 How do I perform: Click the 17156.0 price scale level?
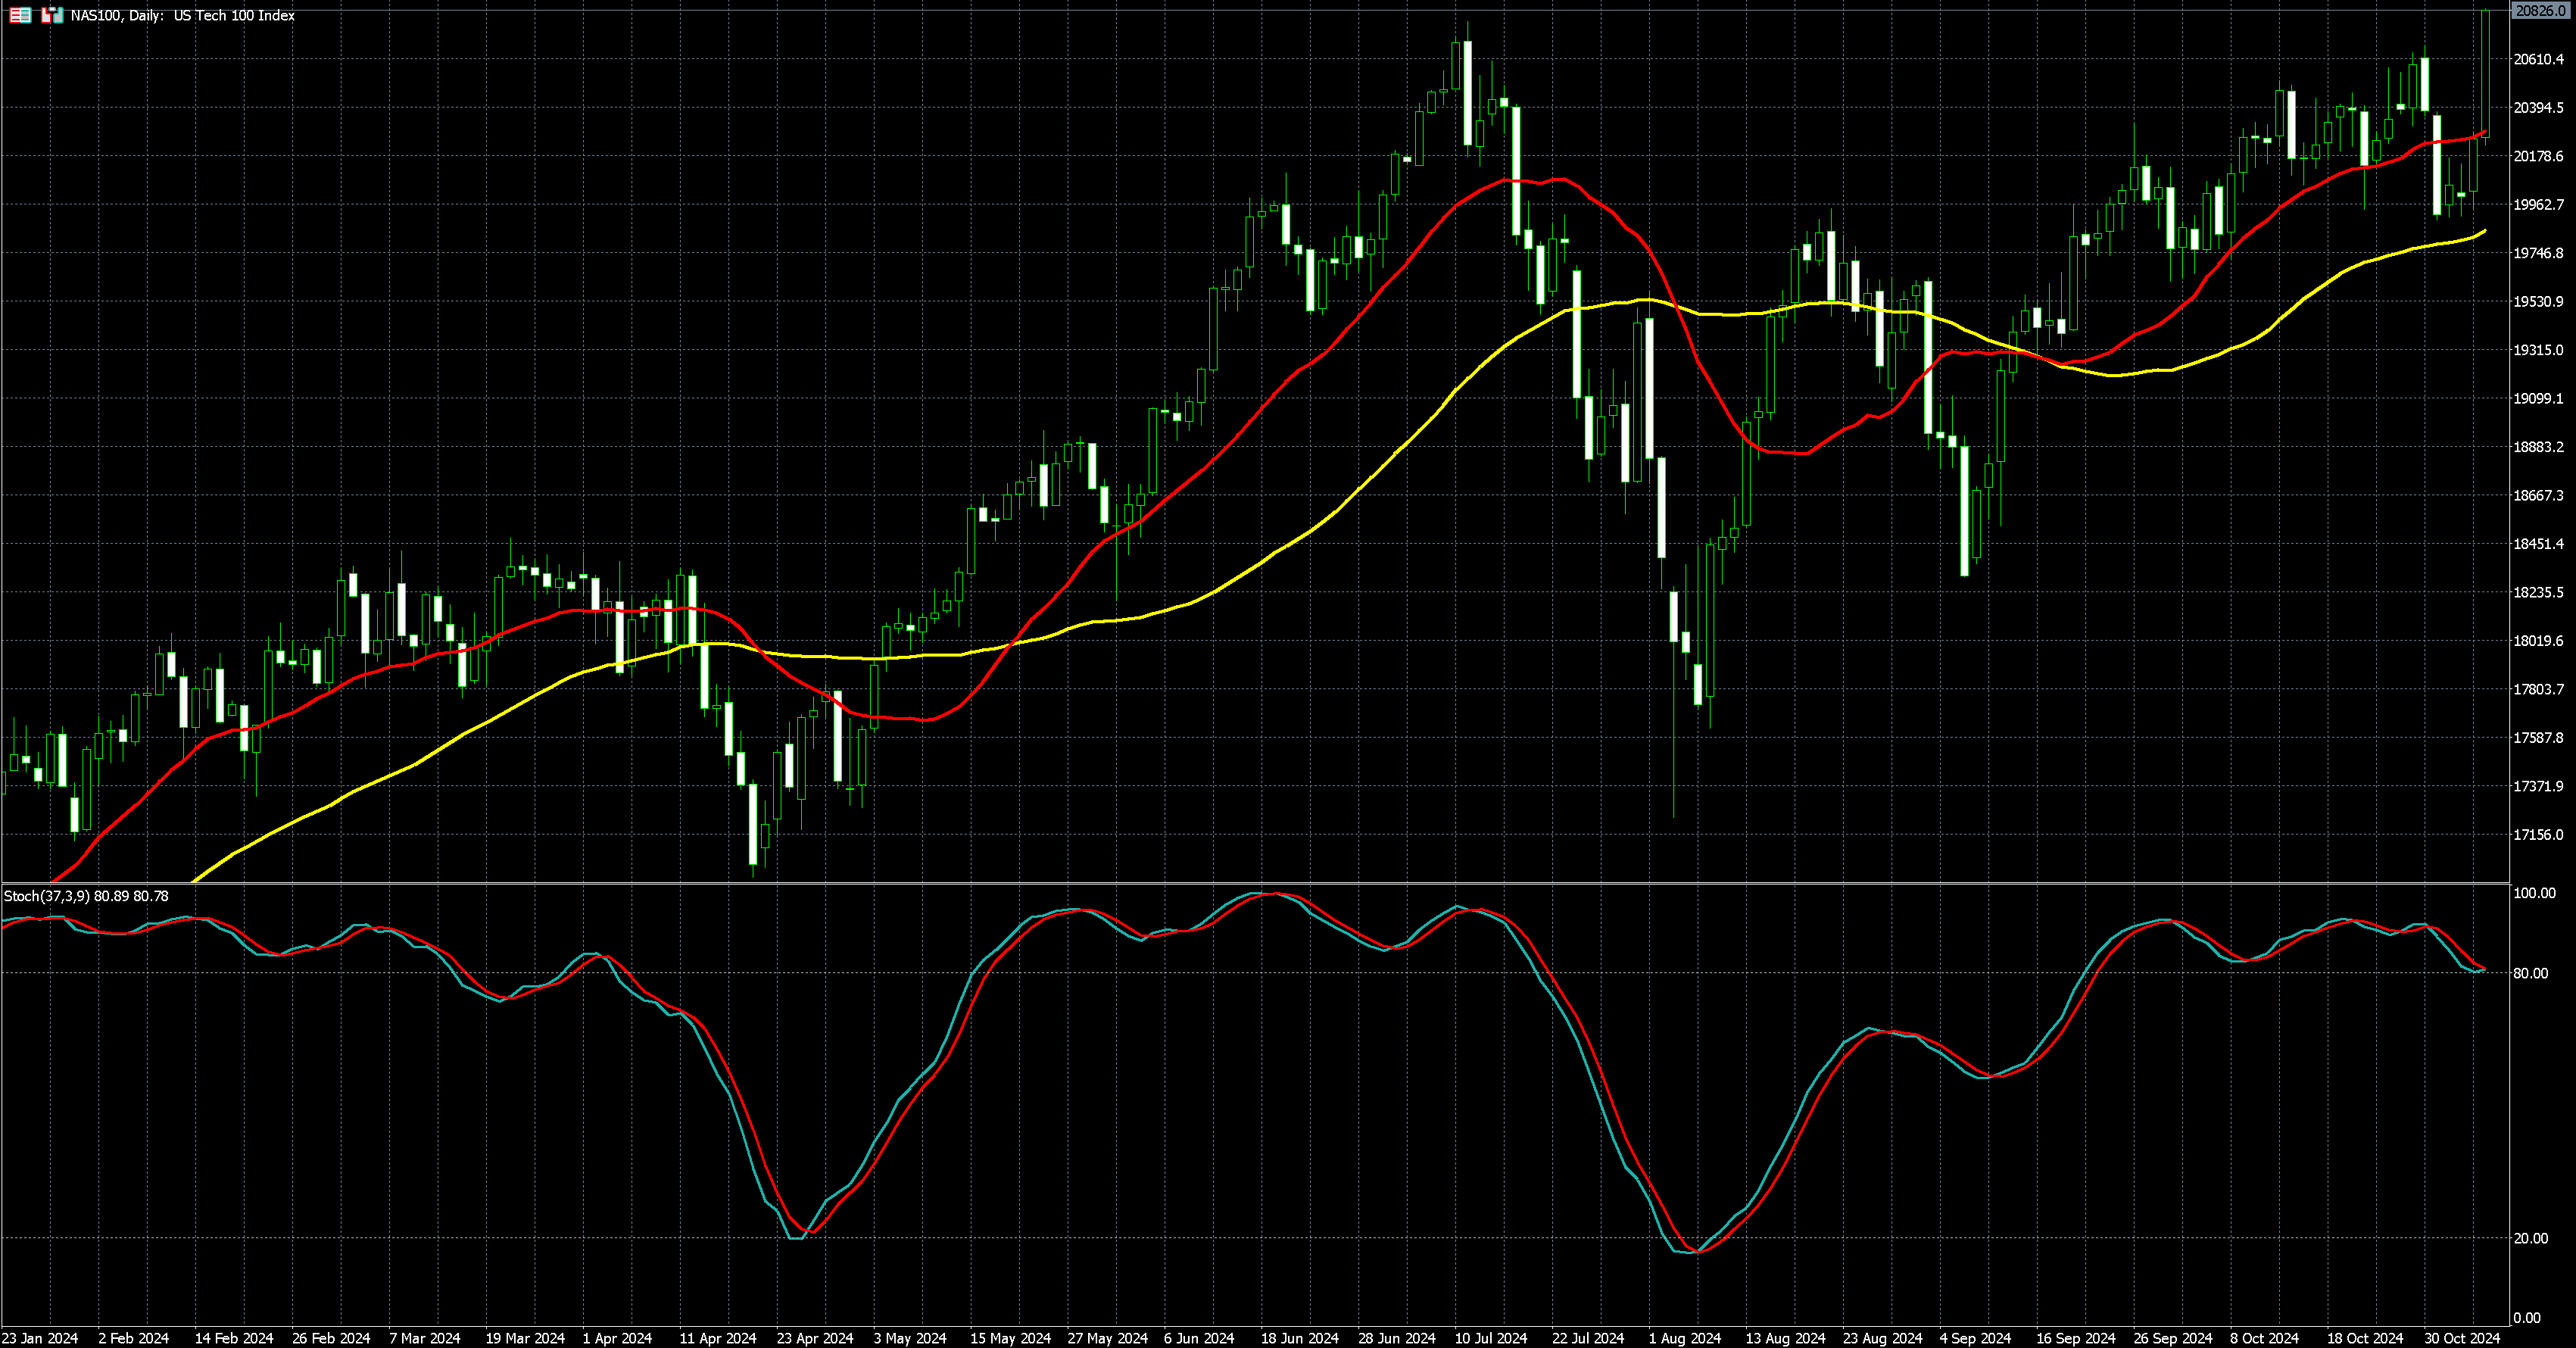click(2540, 834)
